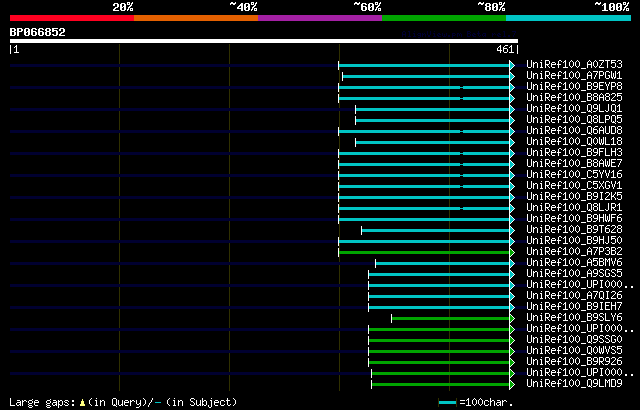
Task: Select the UniRef100_Q9SSG0 label
Action: [x=574, y=340]
